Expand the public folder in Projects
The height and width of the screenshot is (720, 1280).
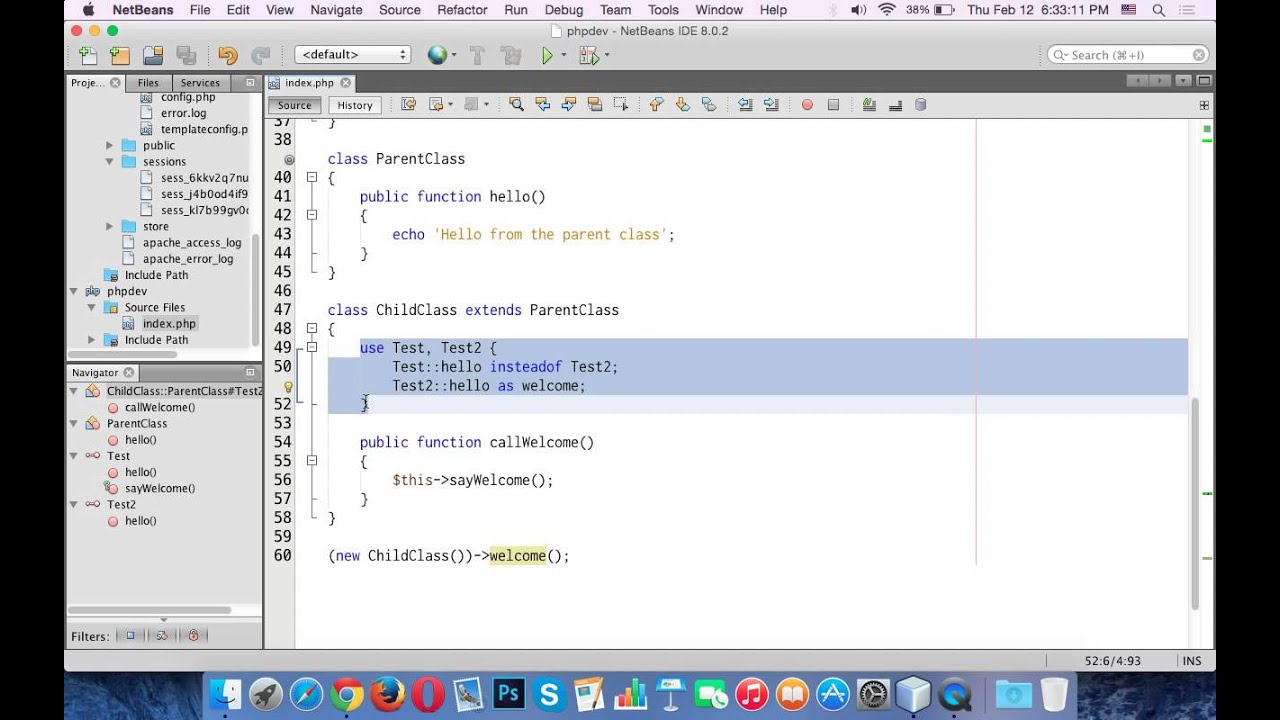110,145
